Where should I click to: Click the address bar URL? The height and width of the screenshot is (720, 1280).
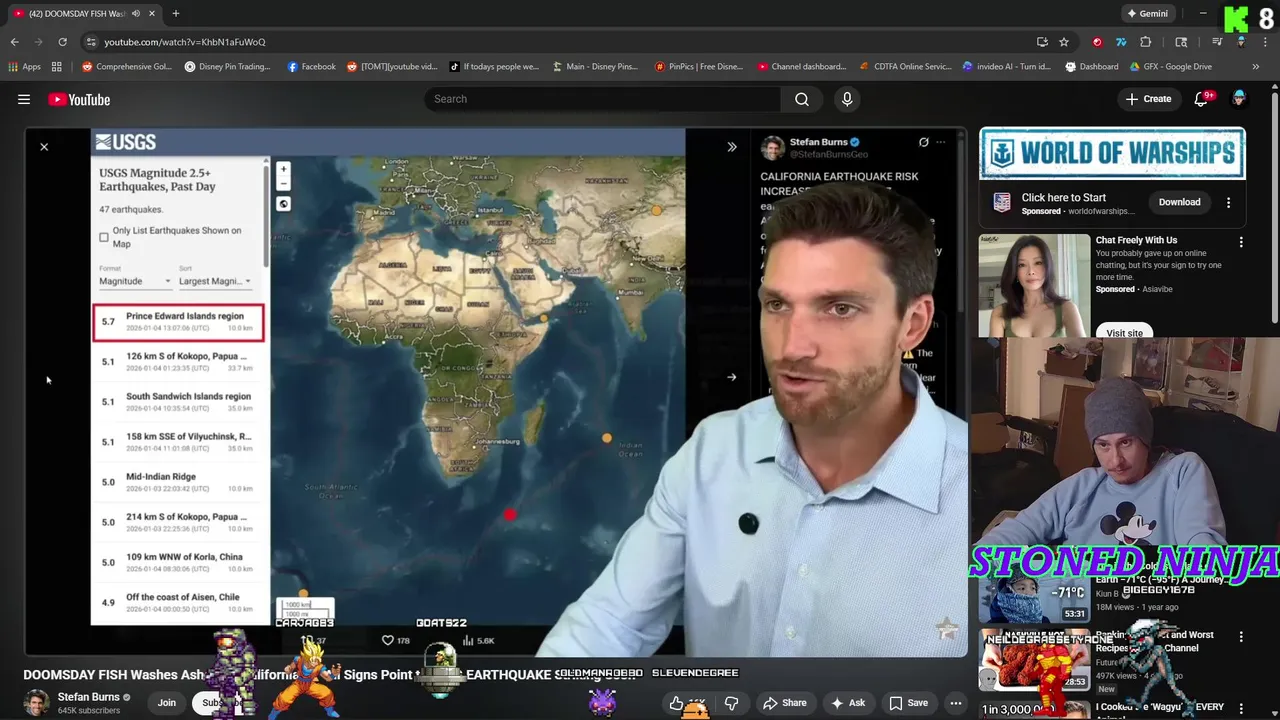coord(185,42)
